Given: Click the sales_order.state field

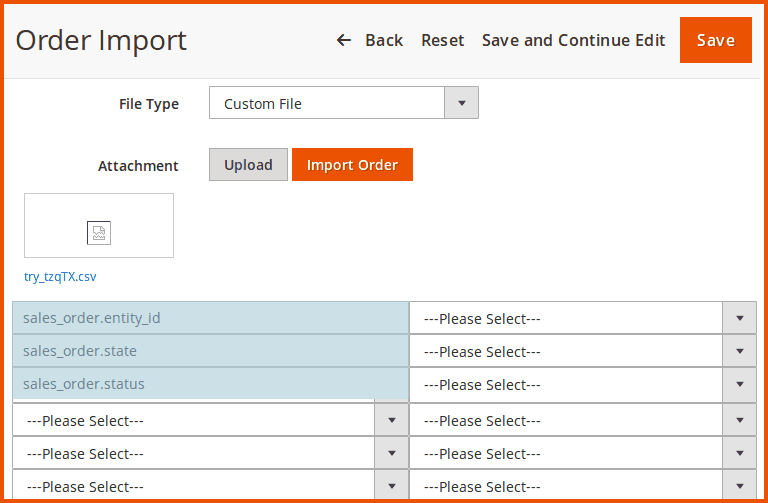Looking at the screenshot, I should coord(211,351).
